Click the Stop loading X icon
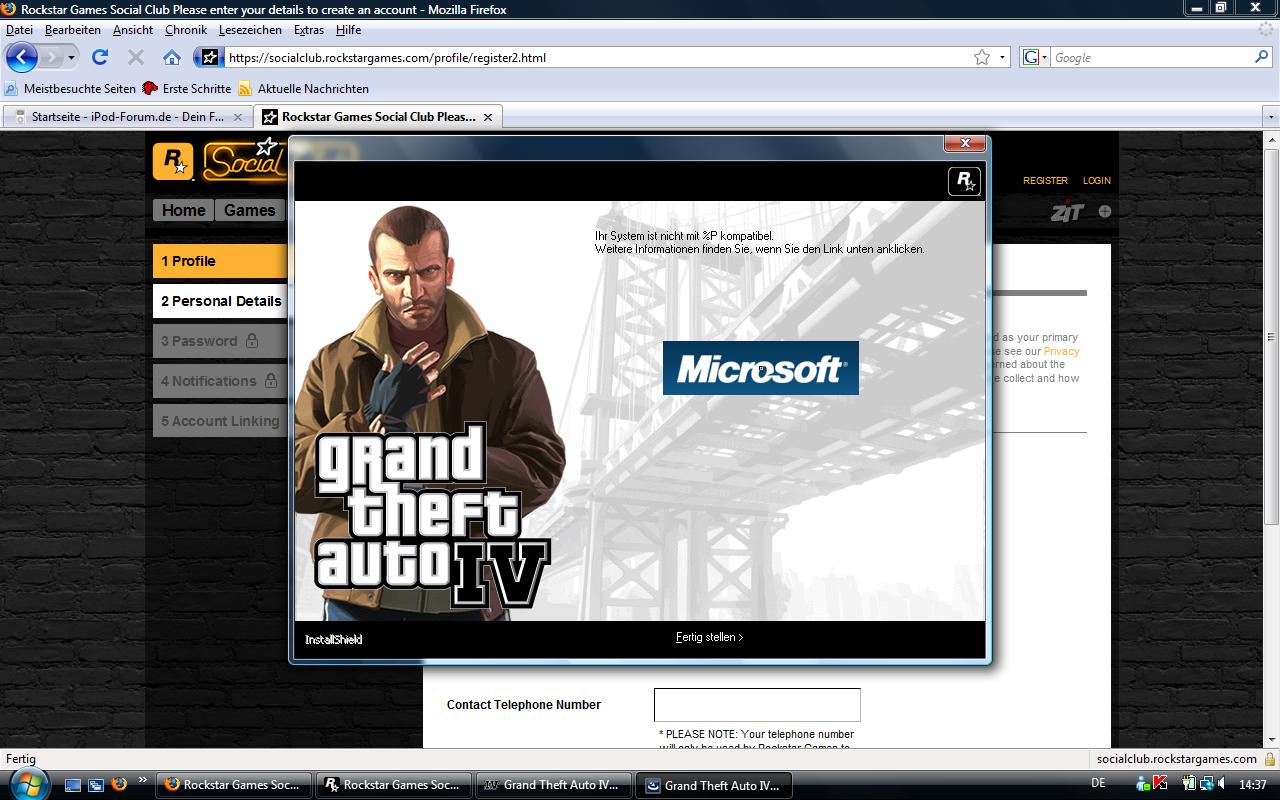Image resolution: width=1280 pixels, height=800 pixels. 136,57
